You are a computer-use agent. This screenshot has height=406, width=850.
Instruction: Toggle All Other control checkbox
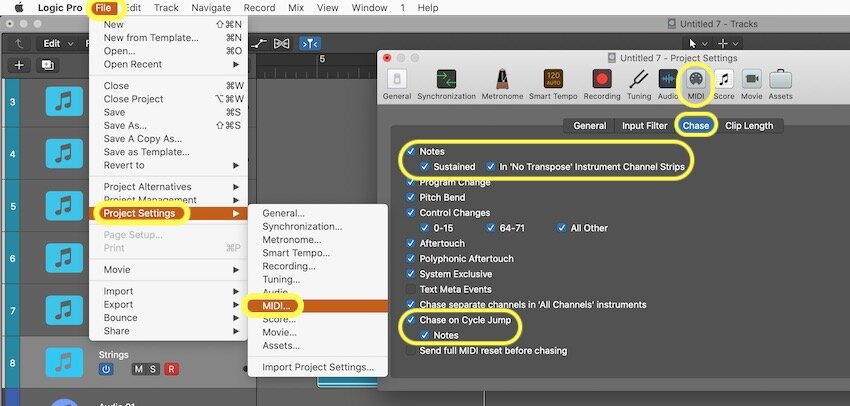562,228
